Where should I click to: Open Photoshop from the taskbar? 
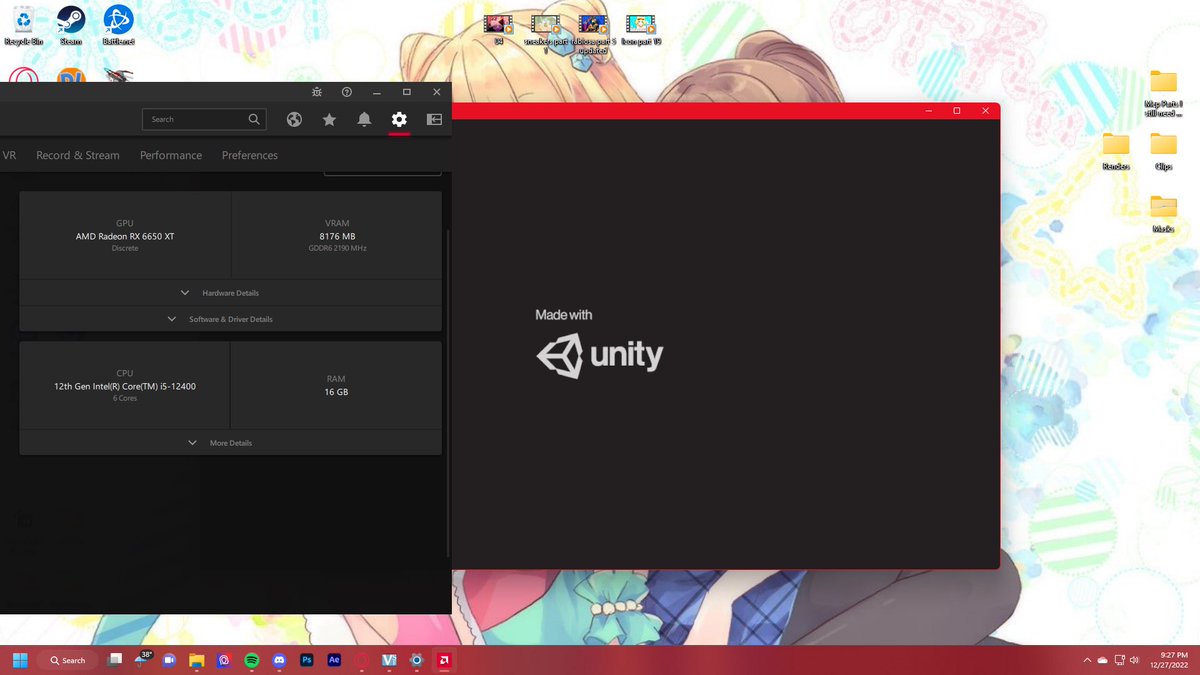tap(307, 660)
